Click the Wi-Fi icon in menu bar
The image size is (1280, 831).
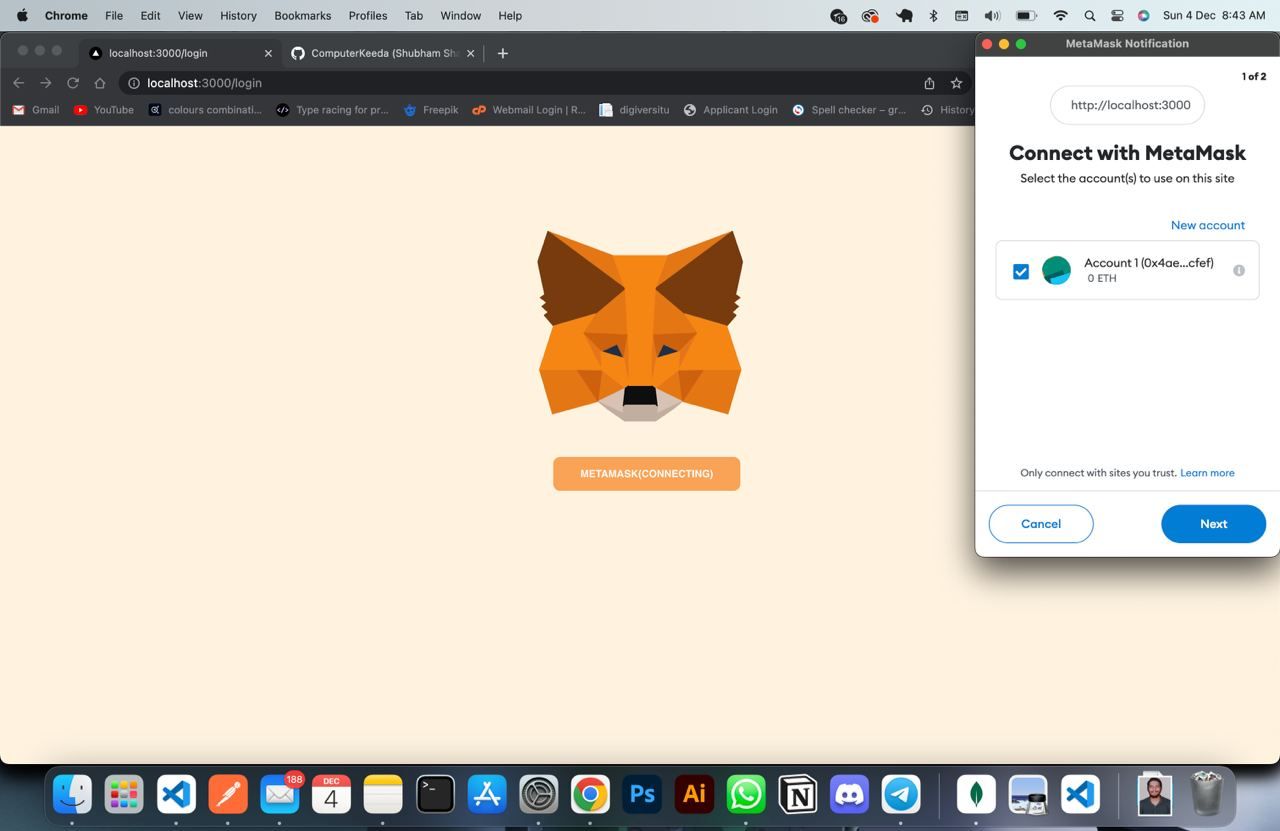[x=1060, y=16]
